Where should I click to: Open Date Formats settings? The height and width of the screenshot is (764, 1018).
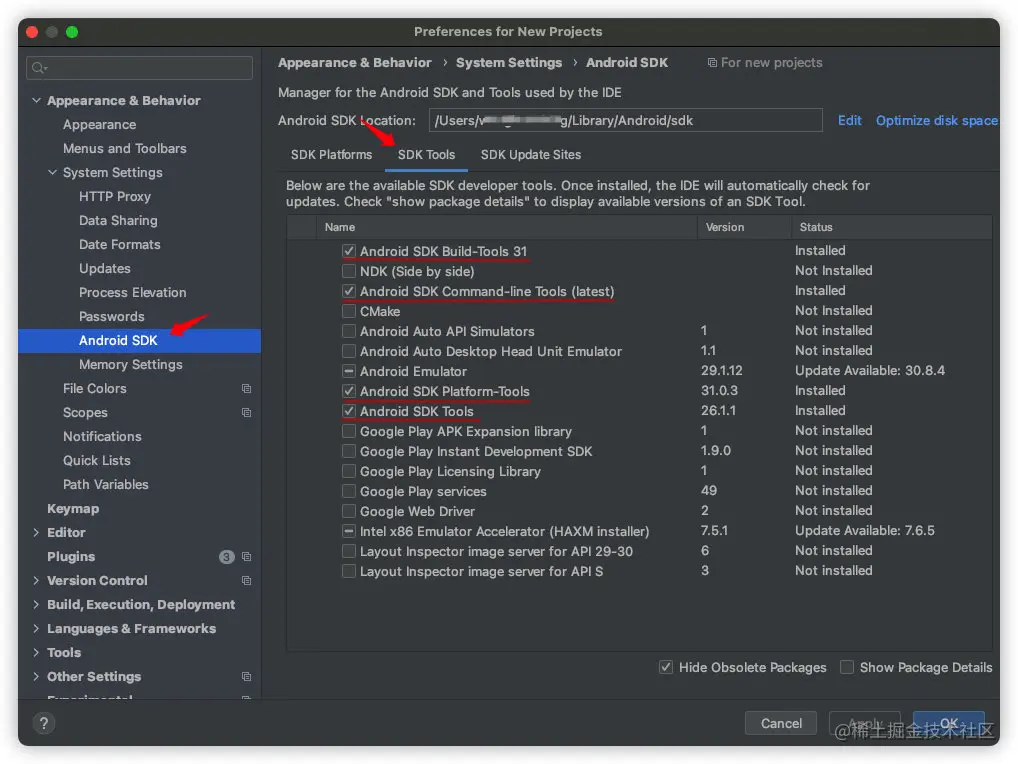119,245
